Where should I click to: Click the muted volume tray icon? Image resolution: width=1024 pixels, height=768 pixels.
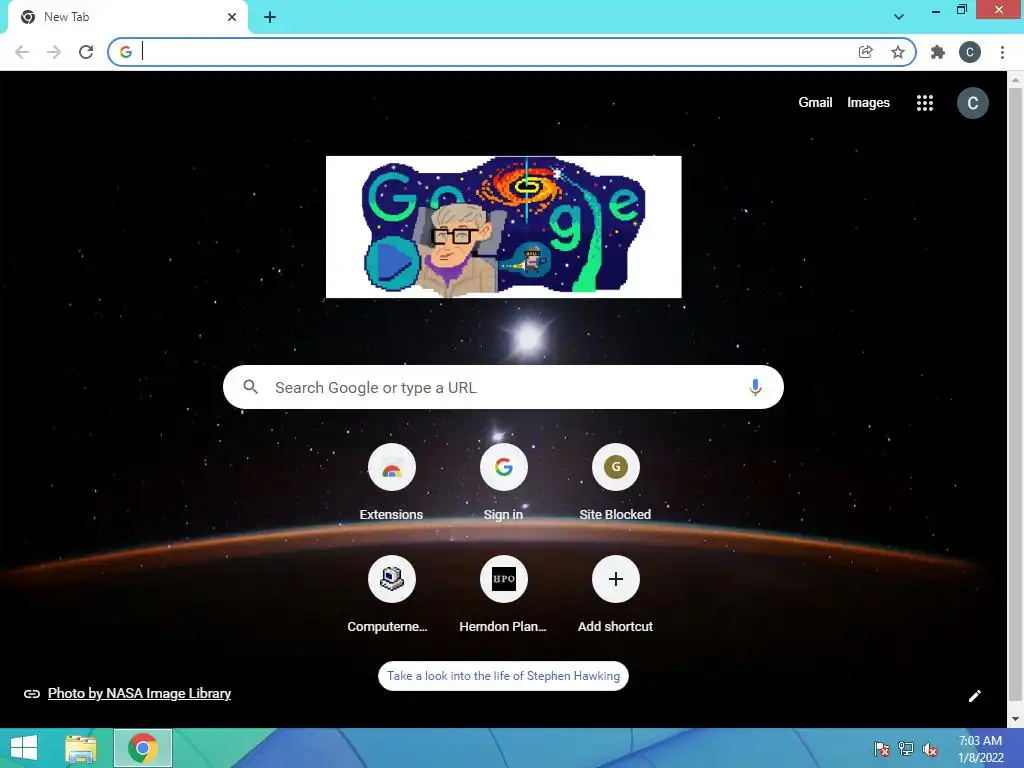930,748
